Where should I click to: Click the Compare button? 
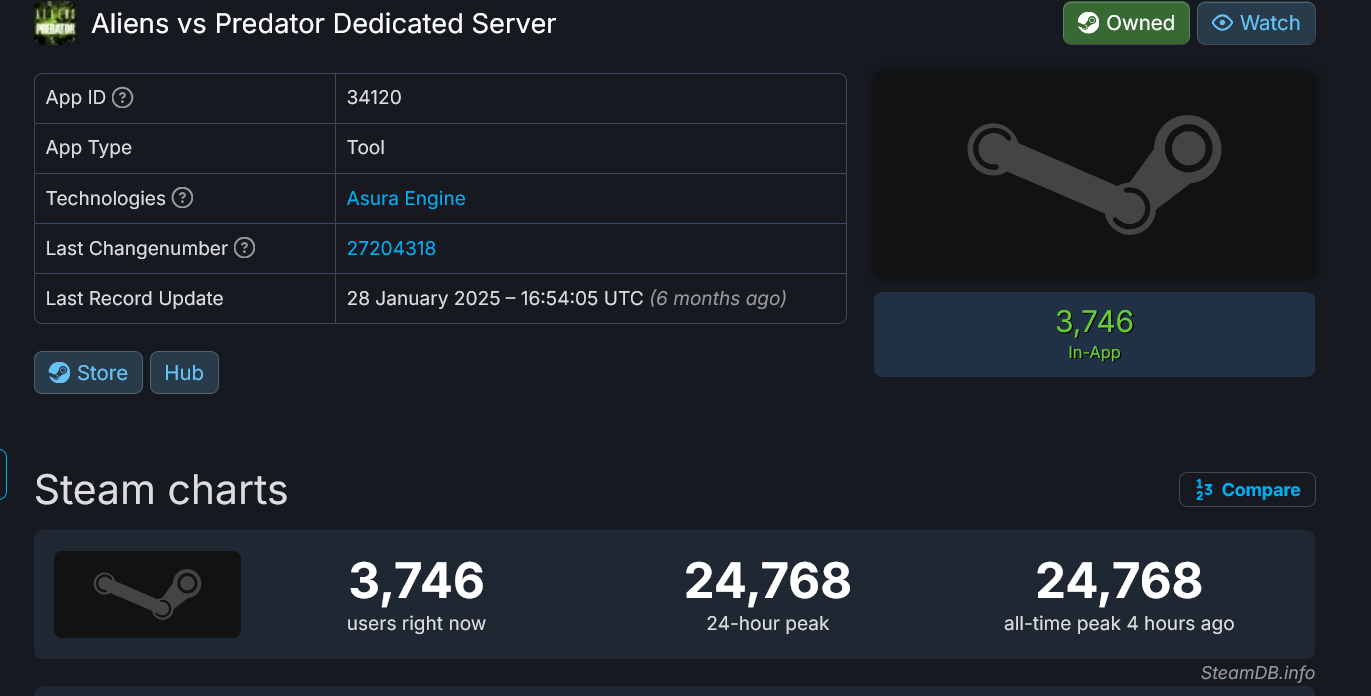point(1247,490)
